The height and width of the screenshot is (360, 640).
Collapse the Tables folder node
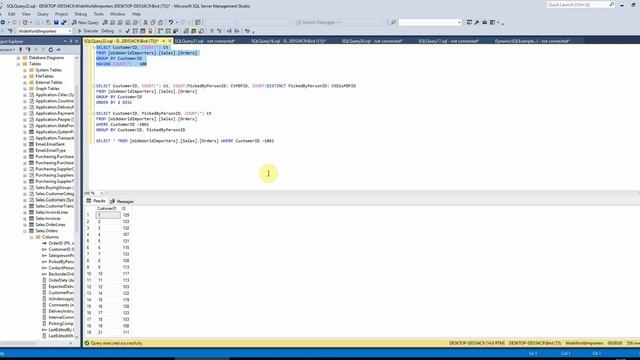pos(18,64)
